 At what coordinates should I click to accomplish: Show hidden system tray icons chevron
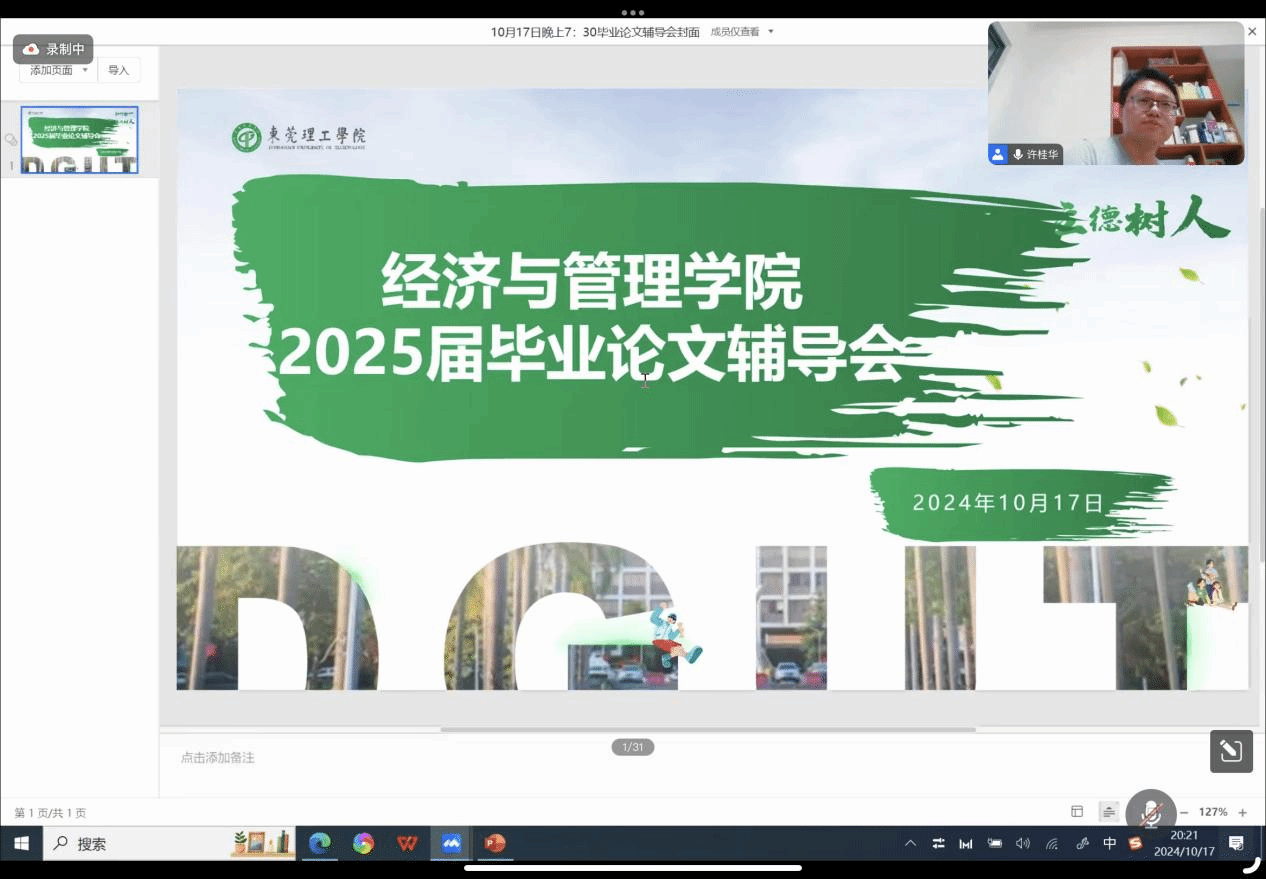click(910, 844)
